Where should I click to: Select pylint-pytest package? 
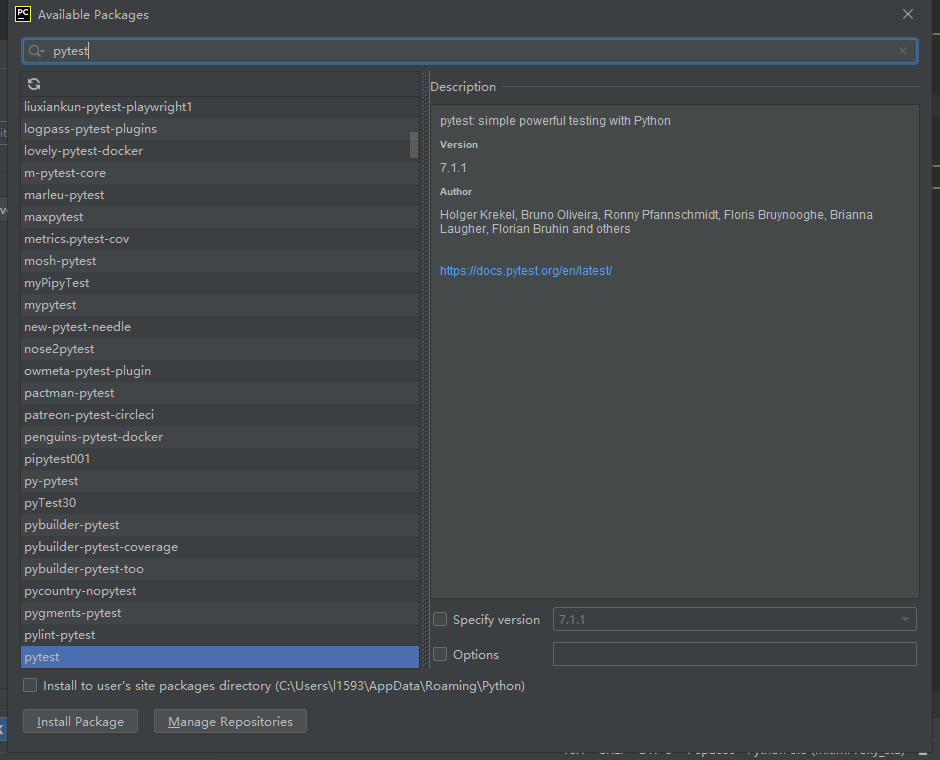coord(220,635)
